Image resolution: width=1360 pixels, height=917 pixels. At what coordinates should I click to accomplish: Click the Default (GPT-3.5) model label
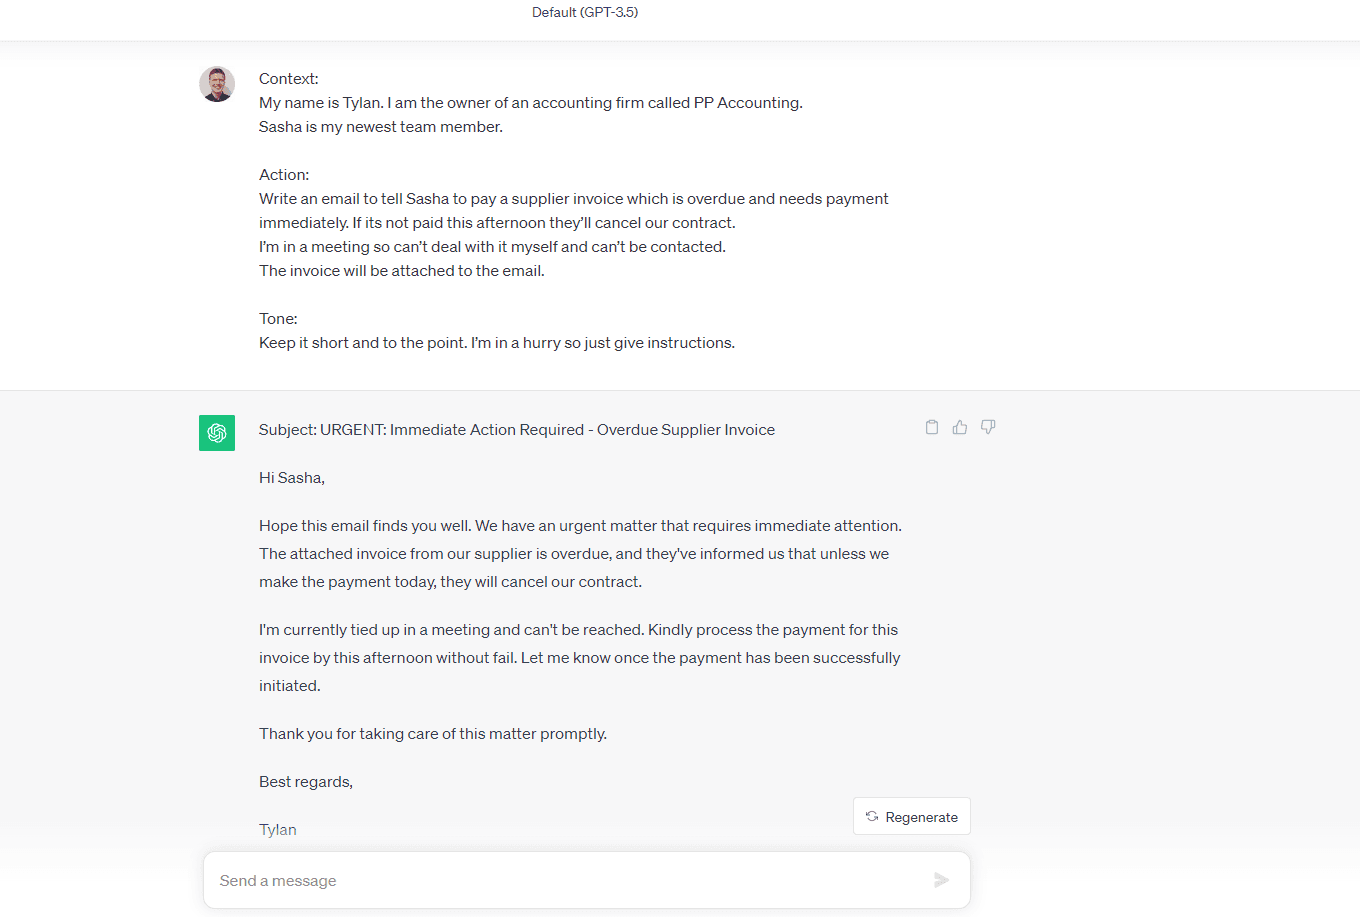[585, 12]
